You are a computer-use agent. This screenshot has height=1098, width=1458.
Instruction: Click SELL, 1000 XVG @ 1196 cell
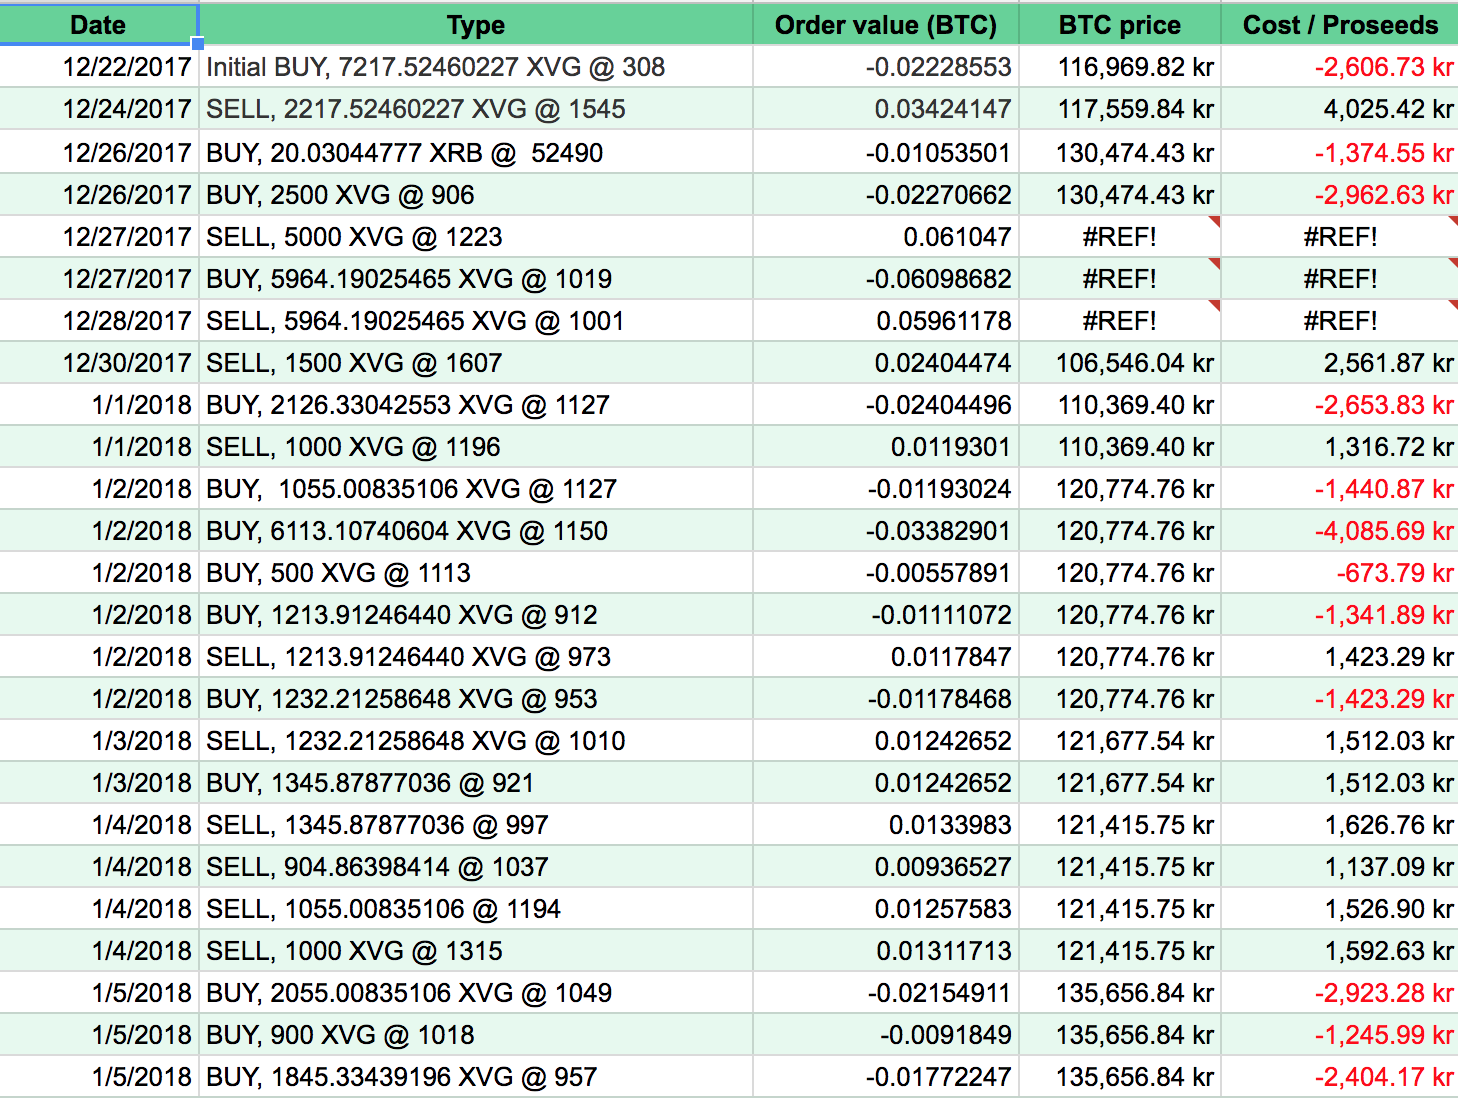(x=476, y=447)
